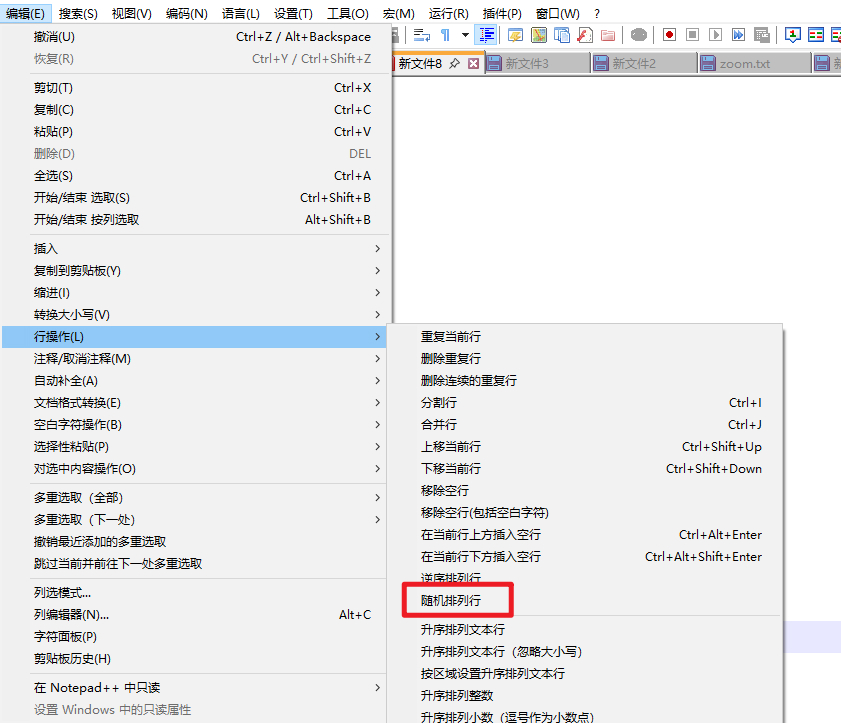The width and height of the screenshot is (841, 723).
Task: Click the red-green compare lines toolbar icon
Action: point(816,35)
